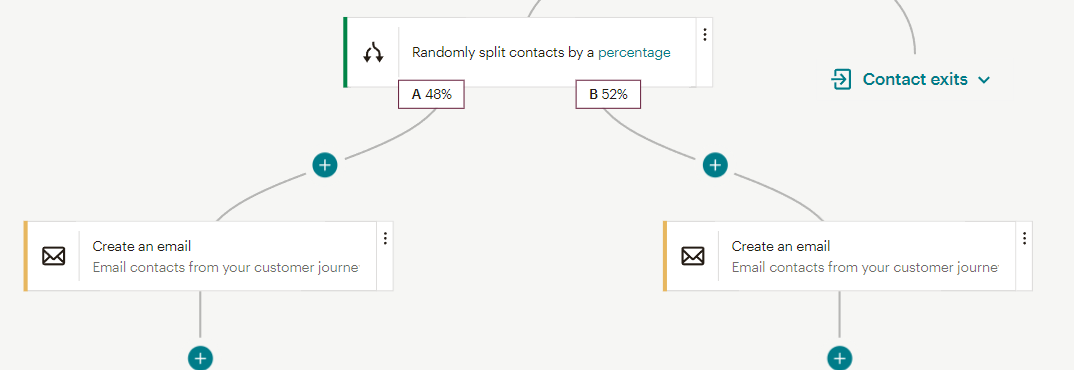Select the B 52% branch label

click(608, 95)
